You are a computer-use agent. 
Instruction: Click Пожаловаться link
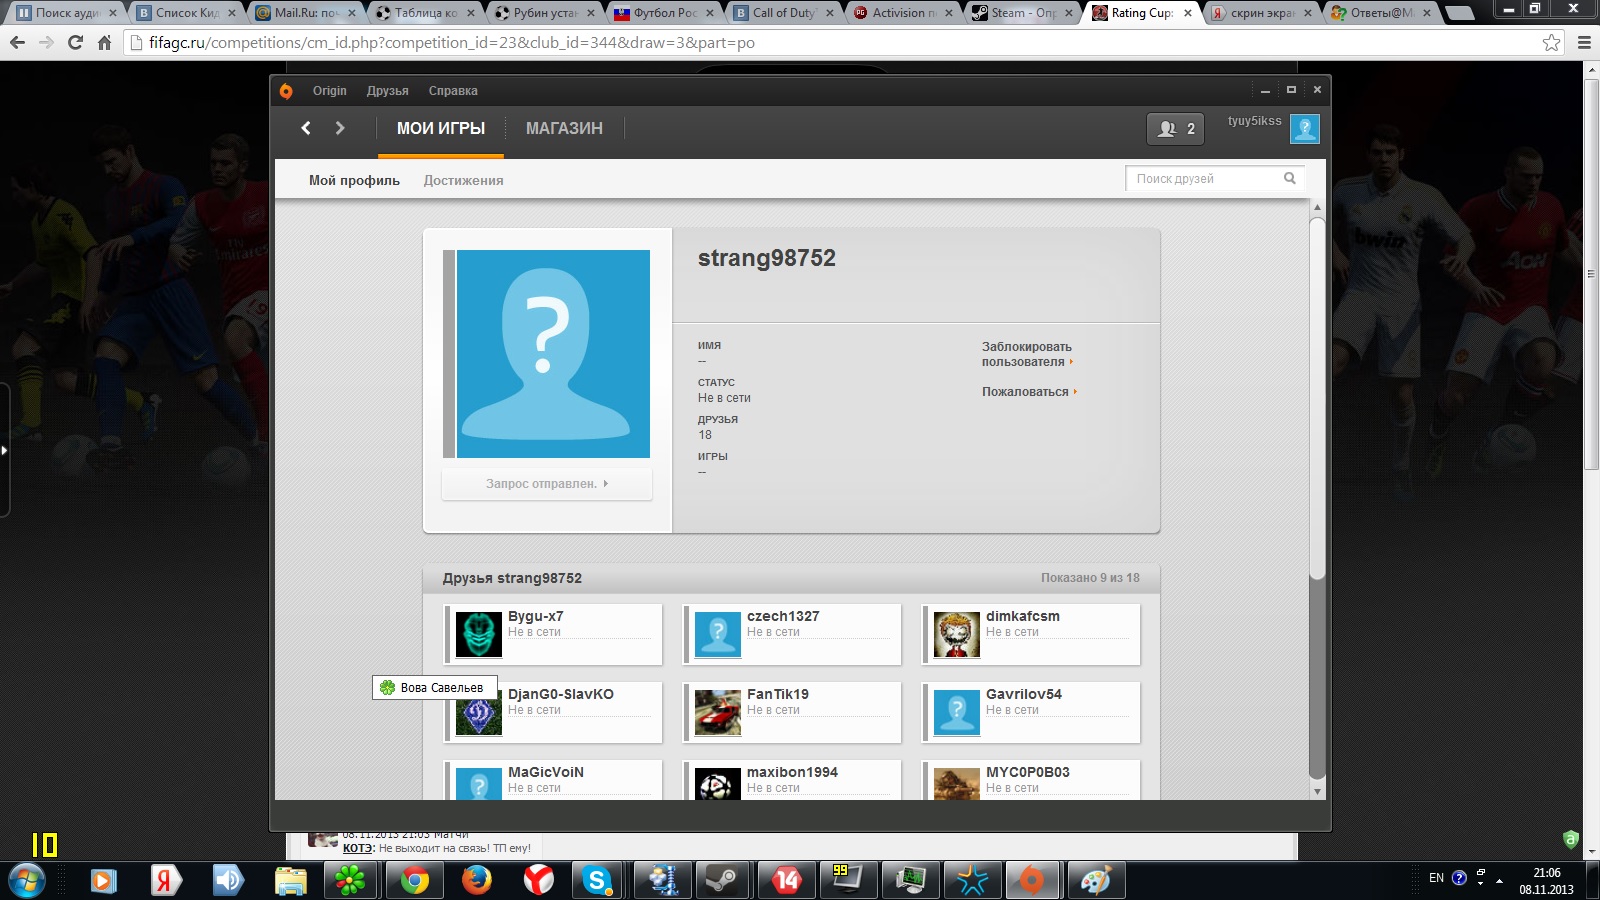tap(1029, 392)
